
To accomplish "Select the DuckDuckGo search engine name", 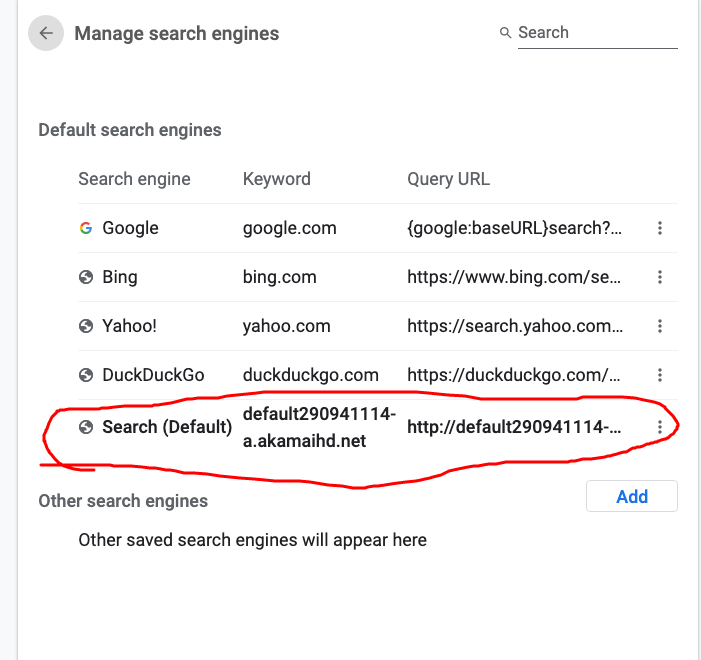I will coord(153,375).
